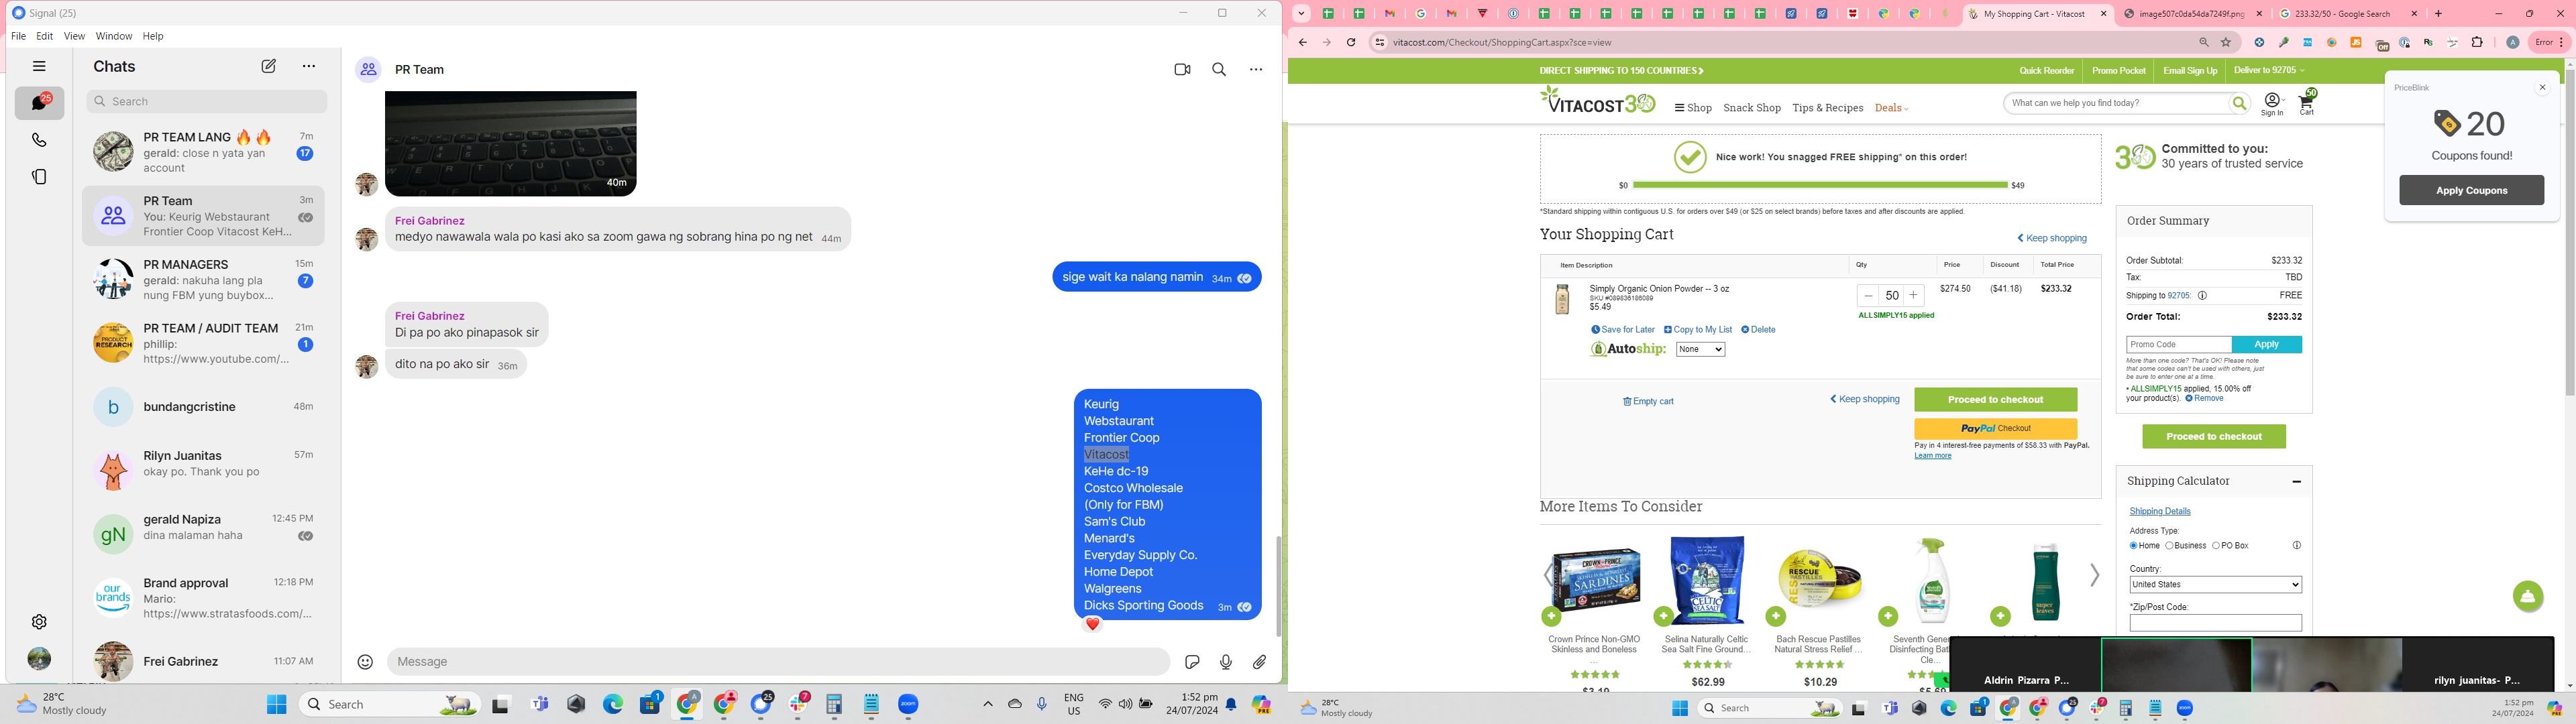Reload the Vitacost page in Chrome
This screenshot has width=2576, height=724.
tap(1351, 43)
